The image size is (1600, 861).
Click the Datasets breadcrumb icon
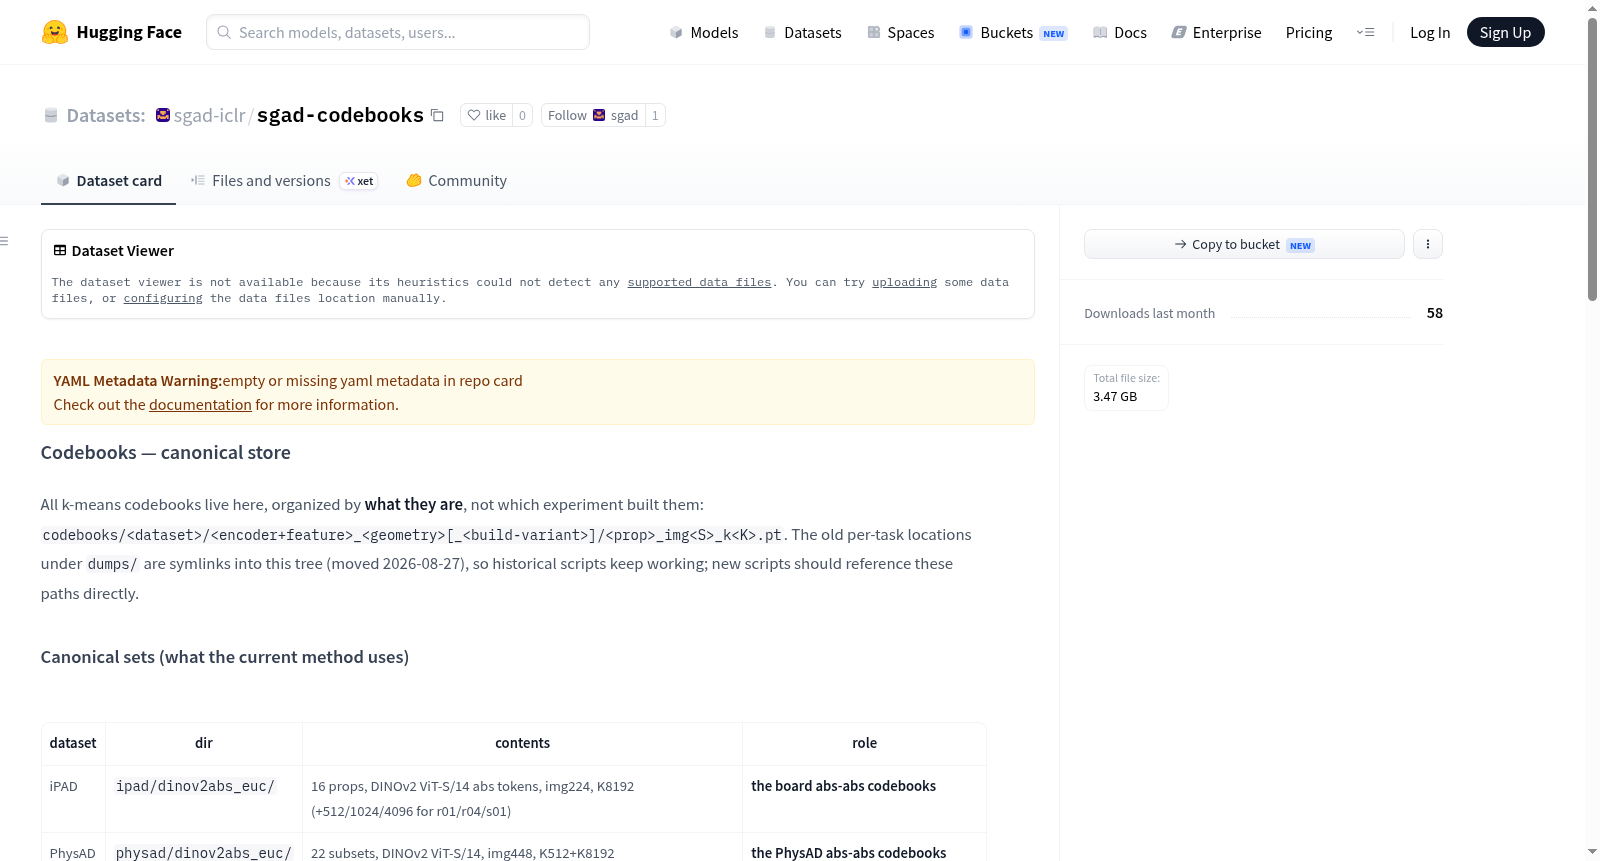[x=51, y=115]
